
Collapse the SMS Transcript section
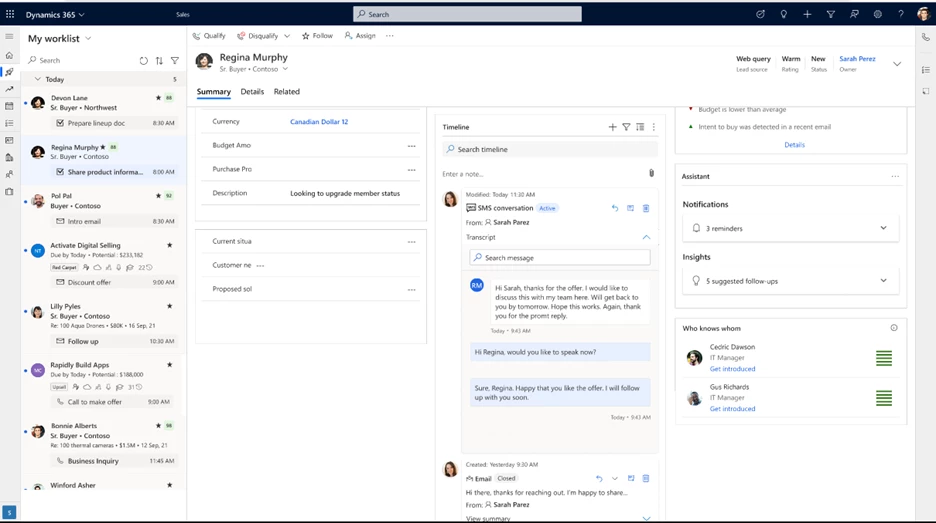click(x=646, y=237)
